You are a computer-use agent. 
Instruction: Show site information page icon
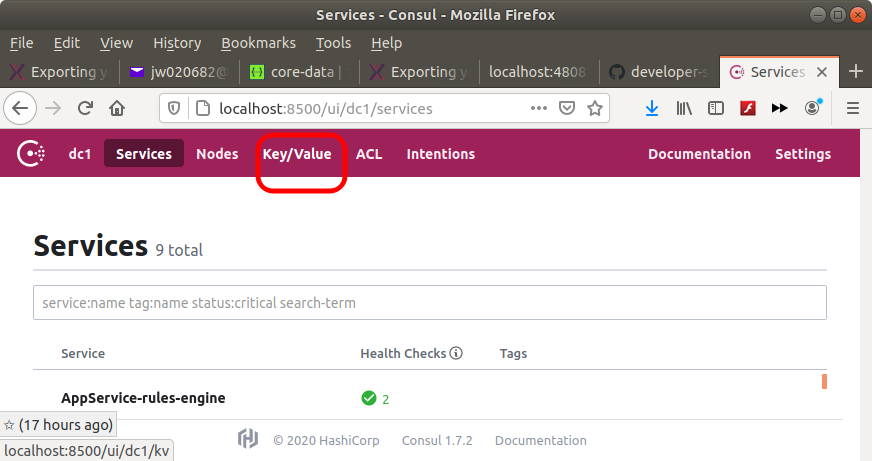click(x=203, y=108)
